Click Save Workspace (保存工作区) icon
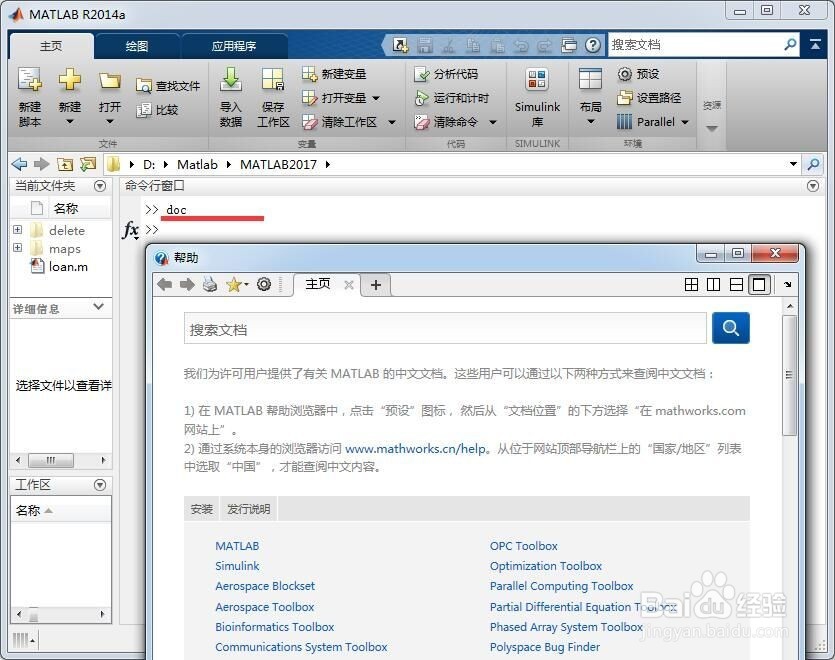 coord(273,80)
